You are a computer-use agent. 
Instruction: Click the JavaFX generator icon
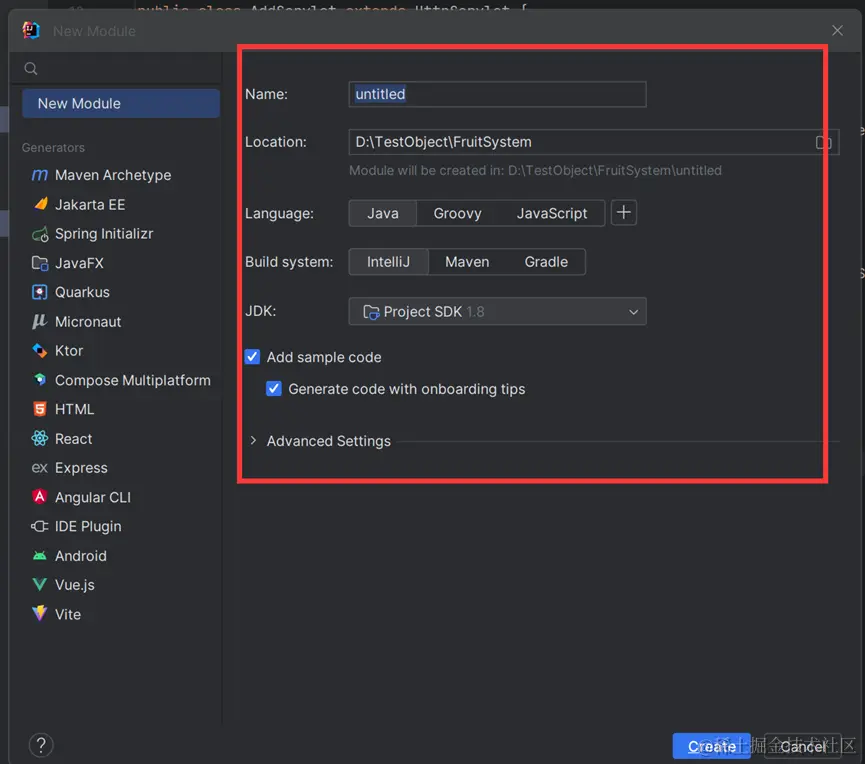coord(40,263)
